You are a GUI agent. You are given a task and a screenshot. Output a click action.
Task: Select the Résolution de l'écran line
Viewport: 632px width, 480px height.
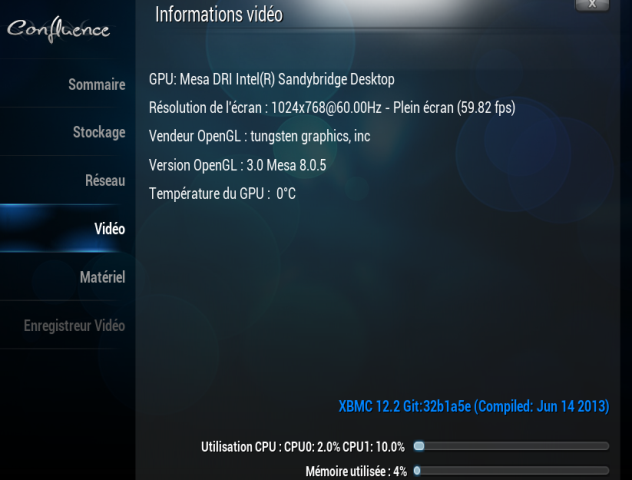coord(332,108)
